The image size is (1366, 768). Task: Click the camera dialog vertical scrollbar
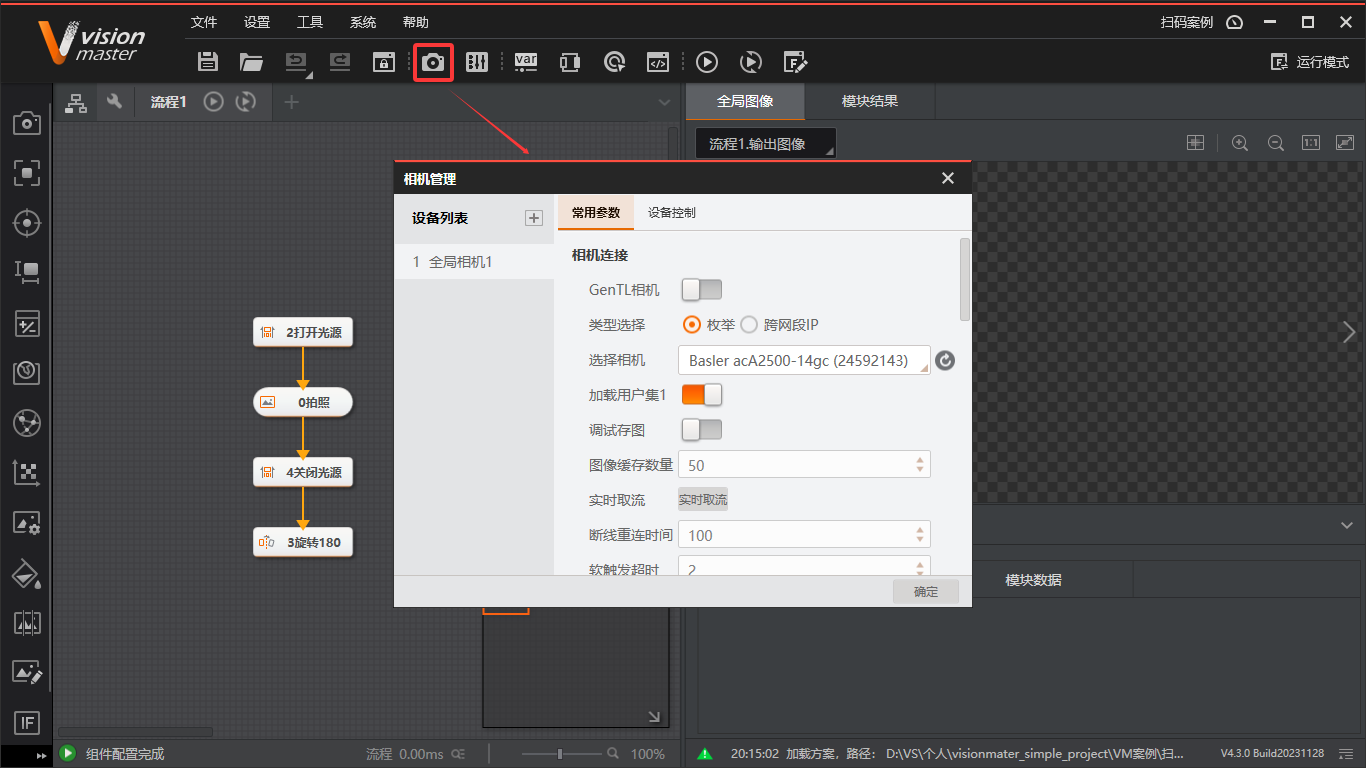(x=965, y=279)
